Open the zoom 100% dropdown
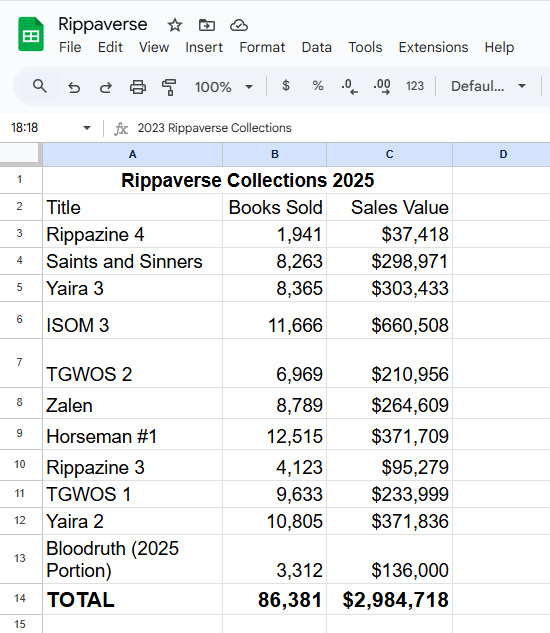 [224, 87]
